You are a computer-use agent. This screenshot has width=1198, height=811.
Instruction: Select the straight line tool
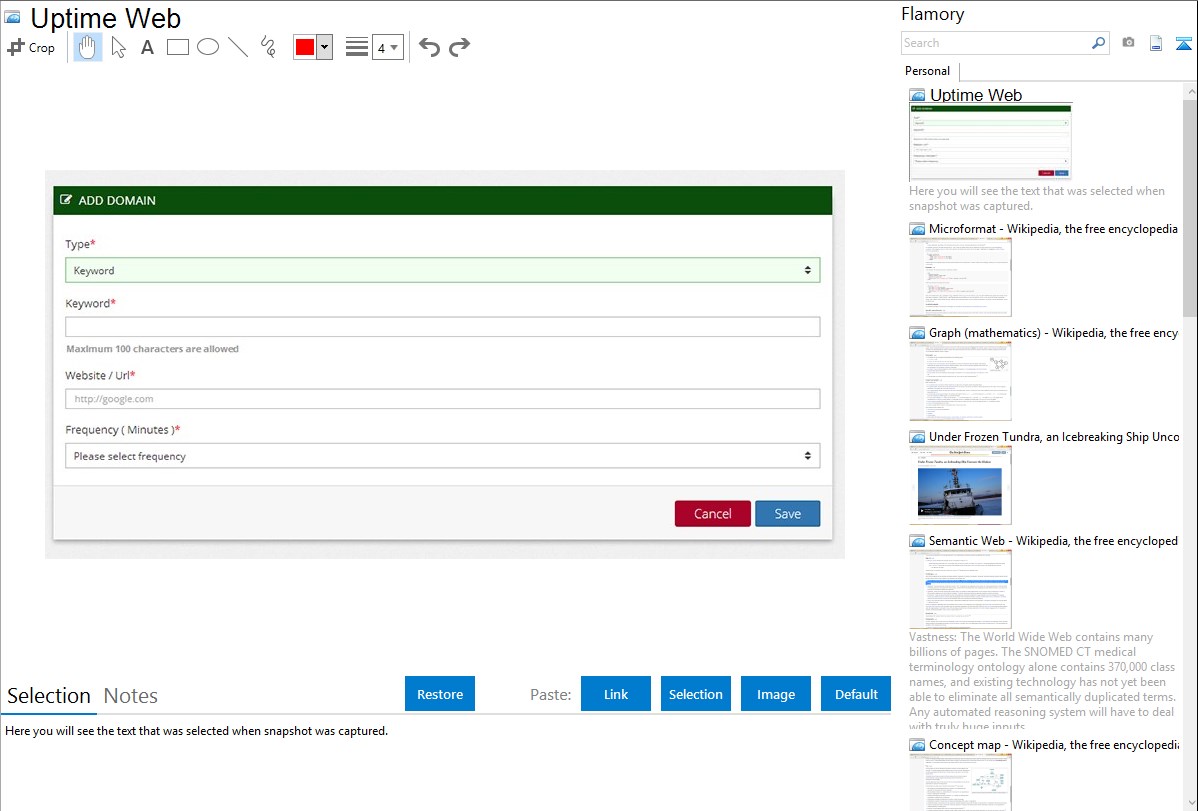coord(238,47)
